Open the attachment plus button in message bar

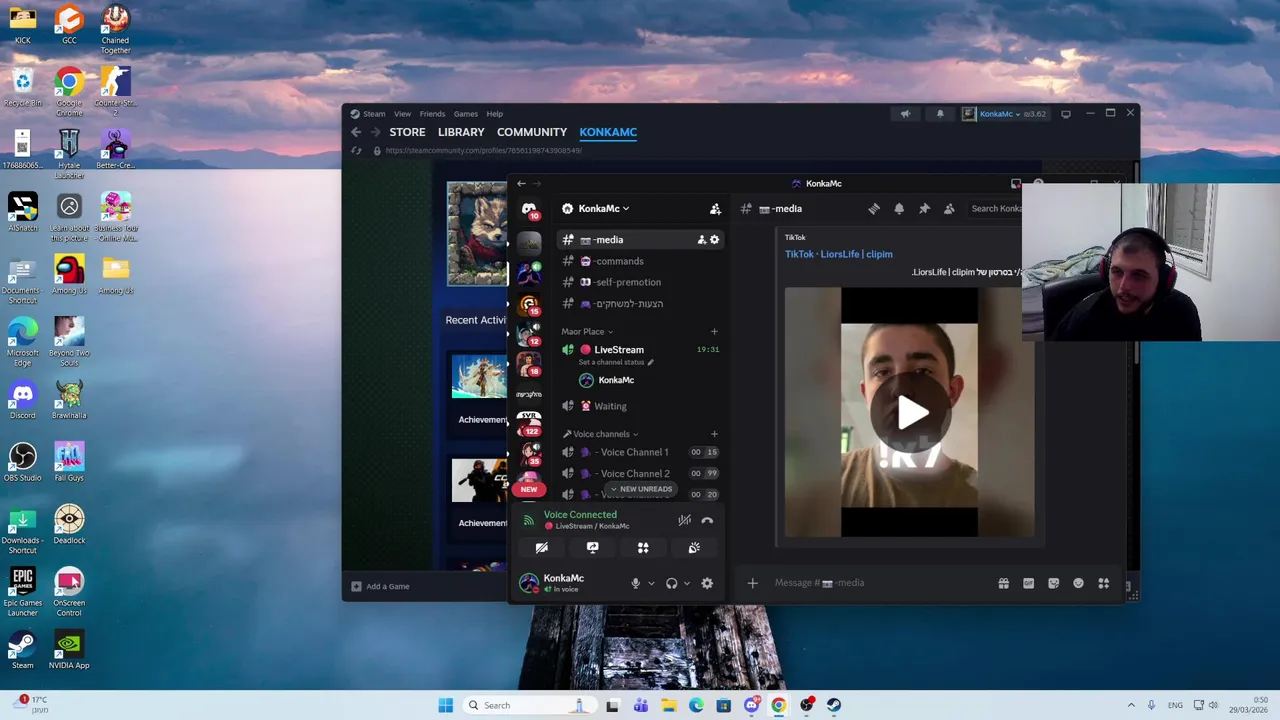click(752, 583)
